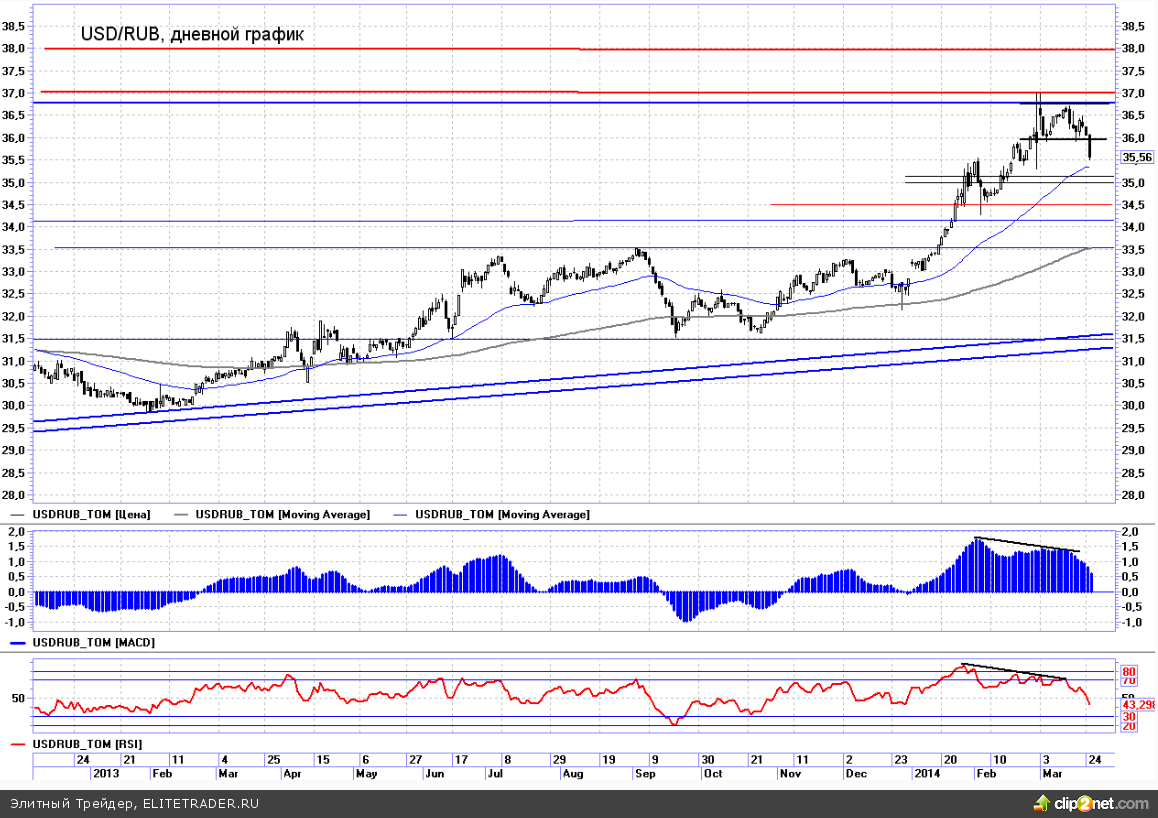
Task: Click the Oct month label
Action: coord(713,773)
